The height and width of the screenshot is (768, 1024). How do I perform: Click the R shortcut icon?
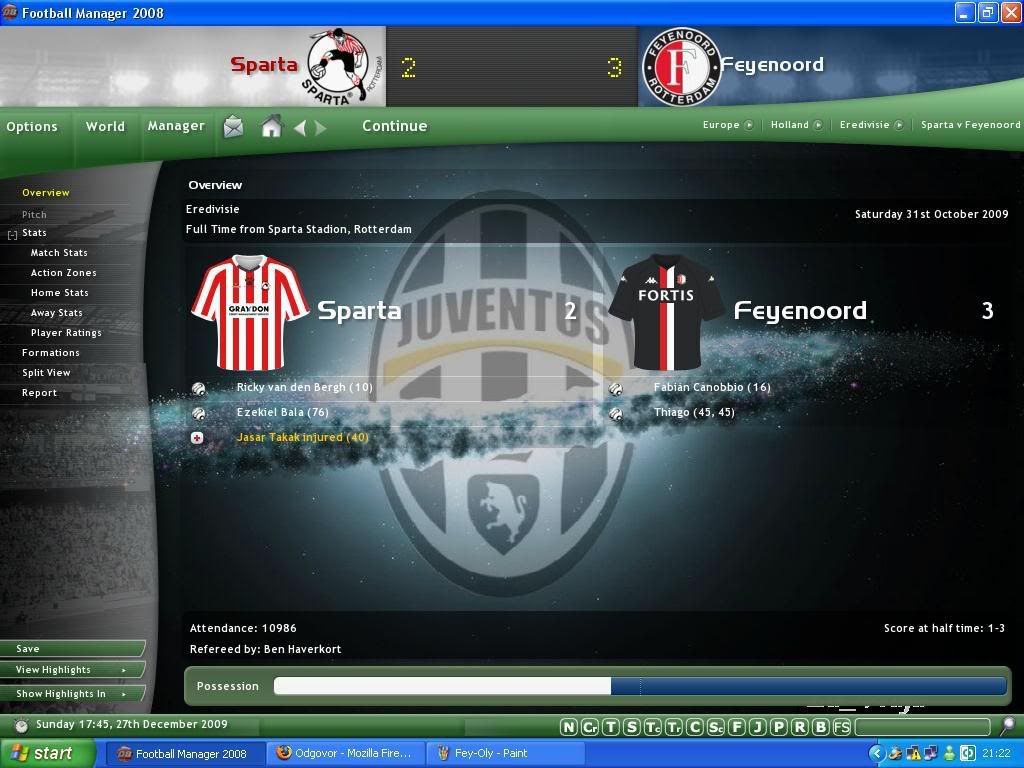(799, 727)
